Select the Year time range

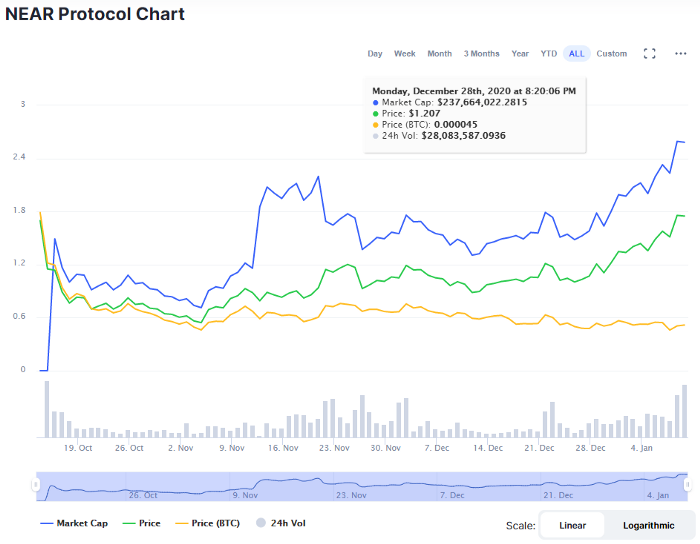tap(520, 54)
